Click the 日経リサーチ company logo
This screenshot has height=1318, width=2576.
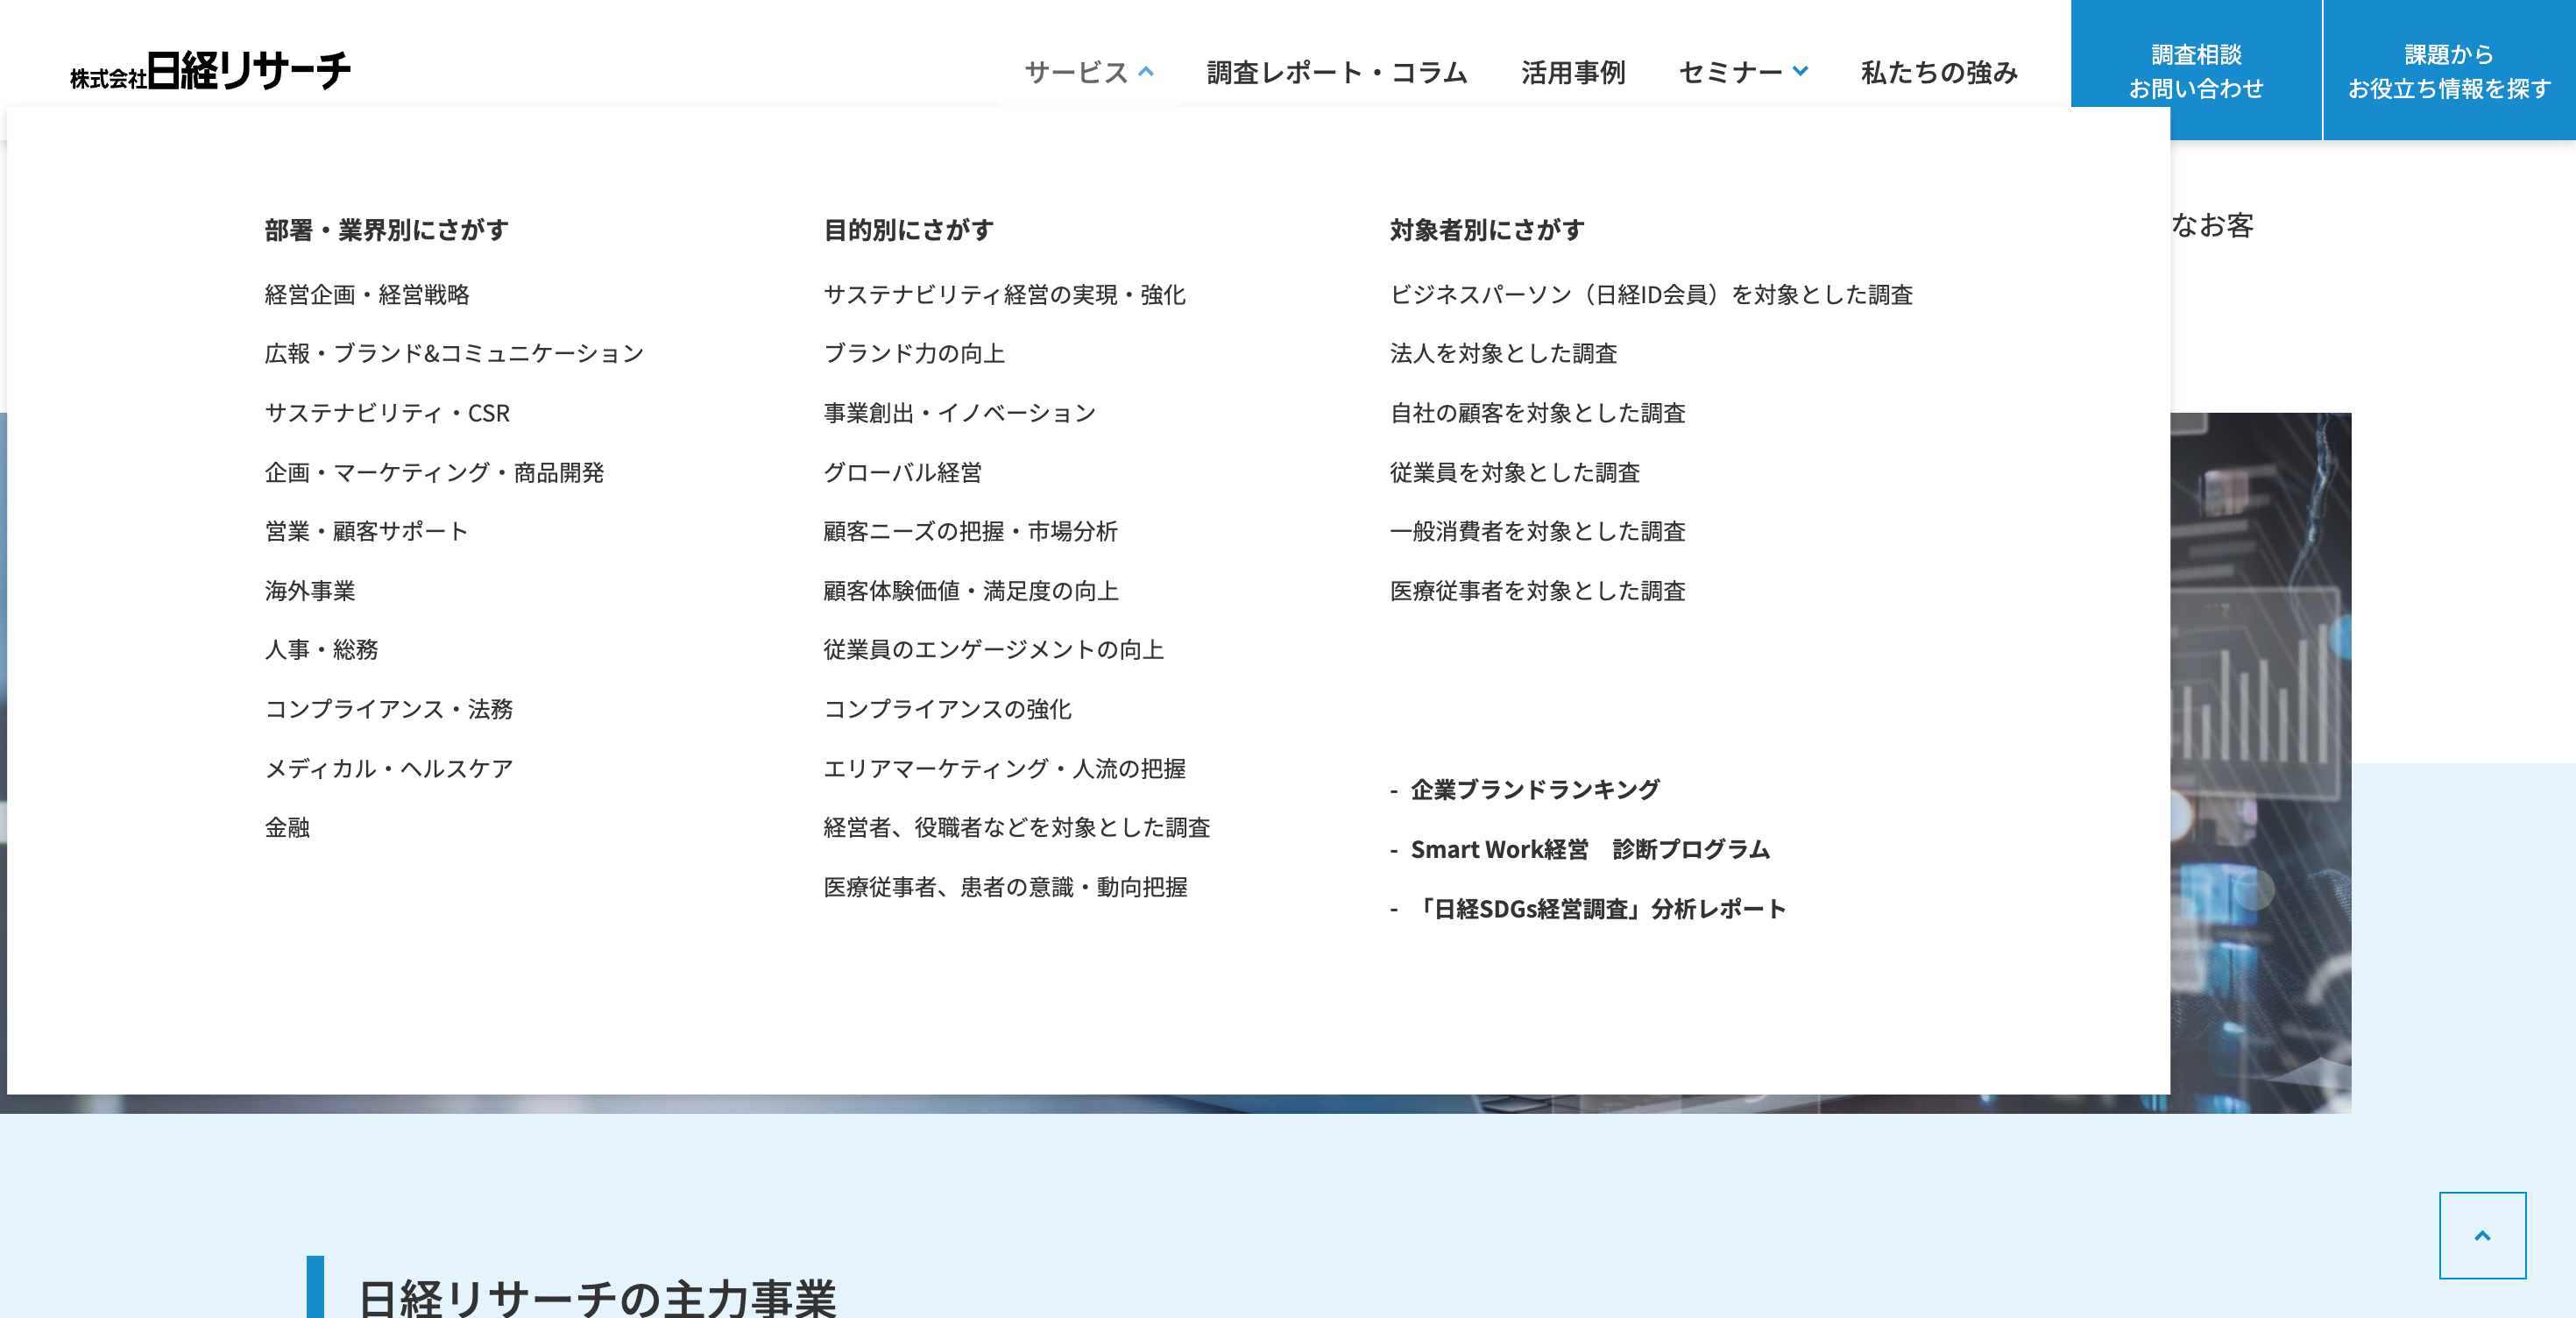pos(210,71)
